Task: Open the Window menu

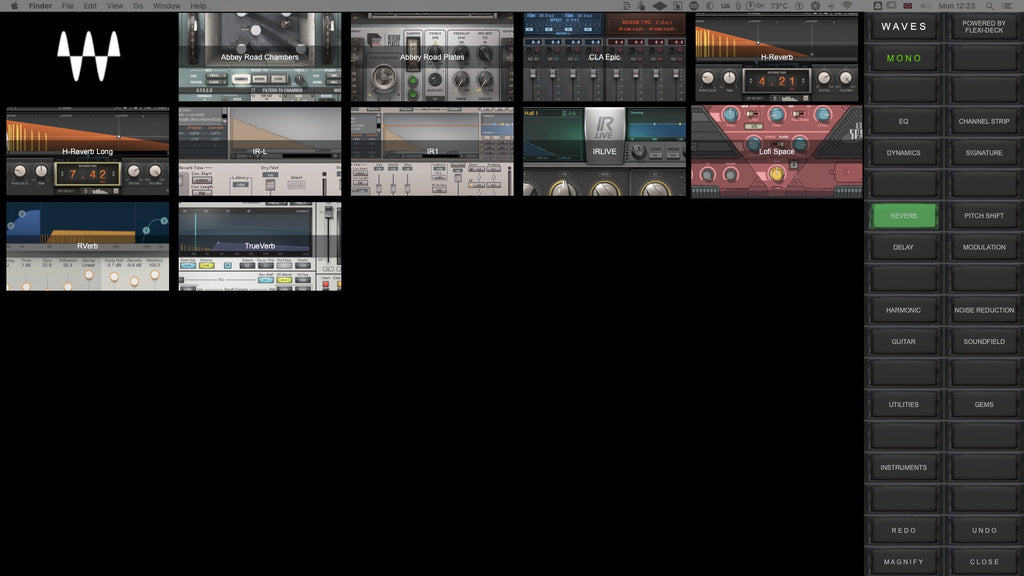Action: click(x=167, y=6)
